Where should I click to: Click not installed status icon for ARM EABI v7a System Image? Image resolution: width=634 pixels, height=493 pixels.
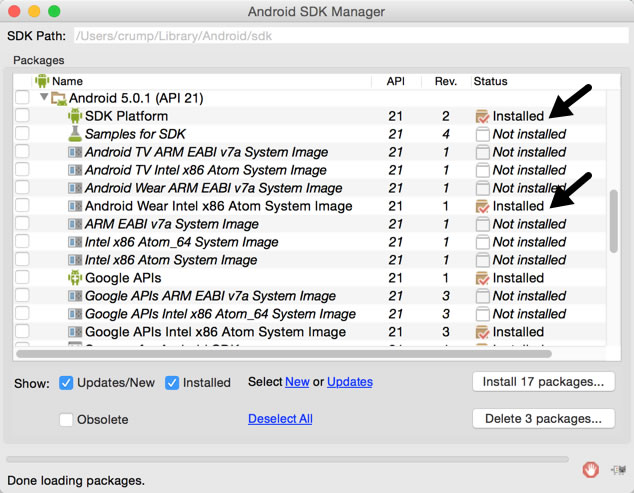click(482, 224)
